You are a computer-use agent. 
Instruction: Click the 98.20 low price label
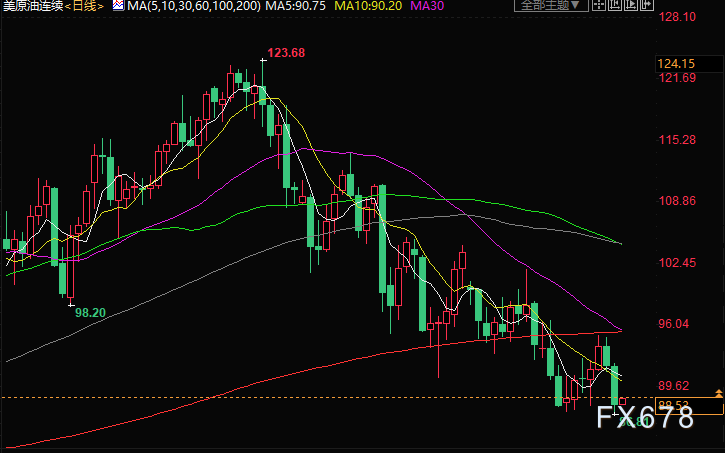[x=91, y=312]
